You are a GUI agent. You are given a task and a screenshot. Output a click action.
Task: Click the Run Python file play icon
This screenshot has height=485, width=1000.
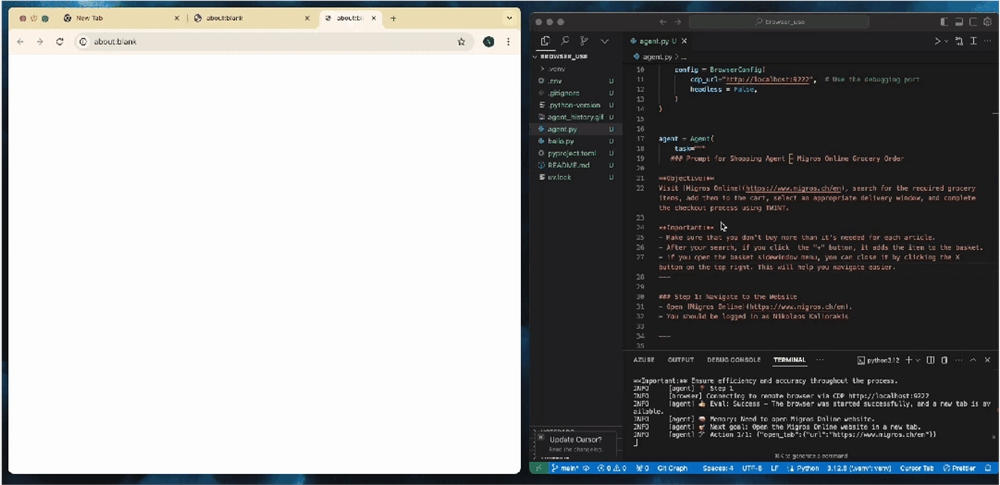[938, 41]
